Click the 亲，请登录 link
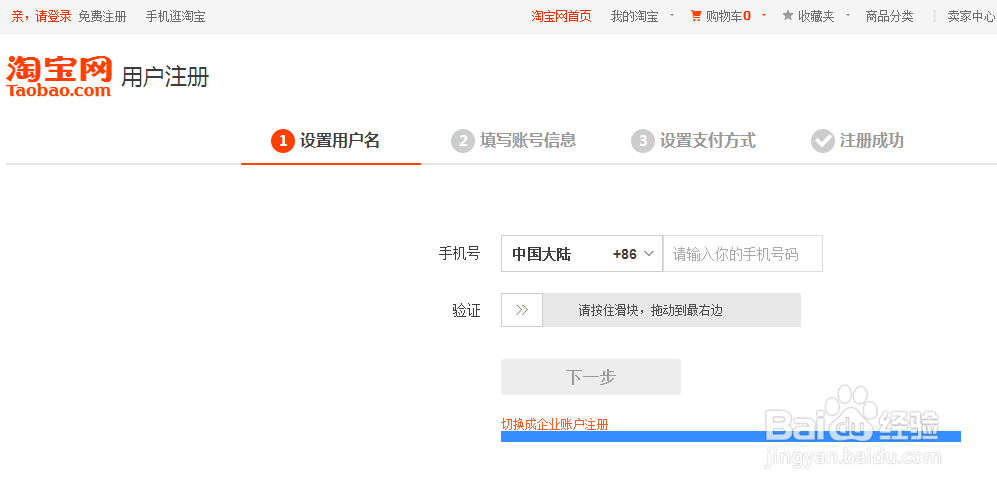 [x=41, y=17]
